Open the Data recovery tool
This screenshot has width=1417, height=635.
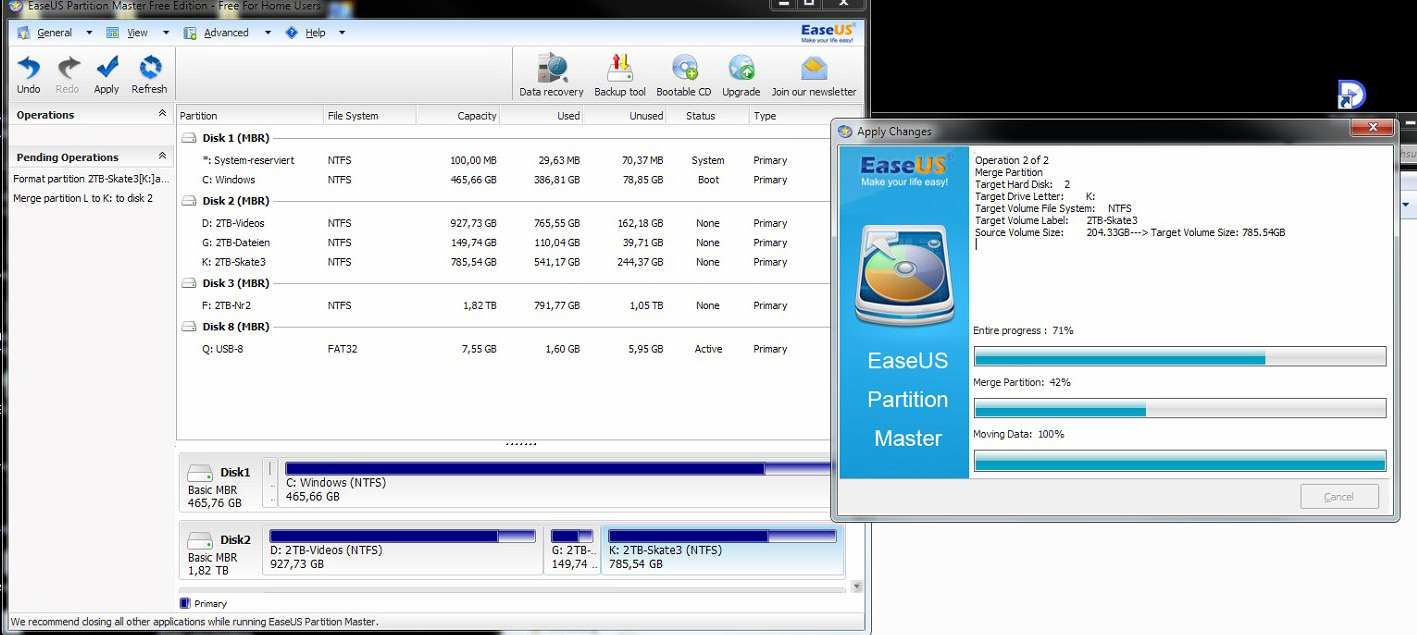(551, 68)
